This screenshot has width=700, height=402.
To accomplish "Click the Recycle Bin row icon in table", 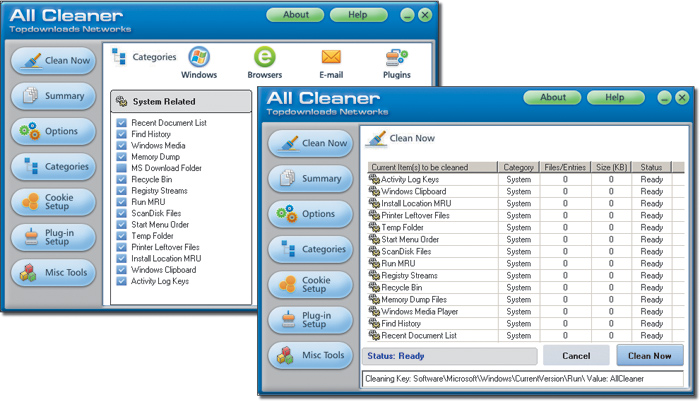I will pyautogui.click(x=374, y=287).
